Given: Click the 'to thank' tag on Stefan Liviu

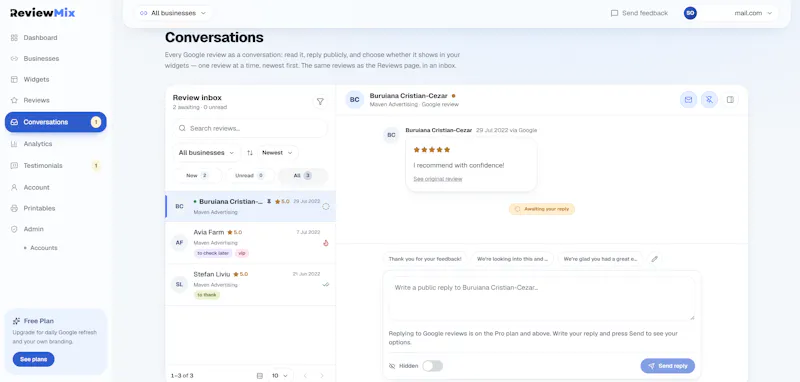Looking at the screenshot, I should 207,295.
